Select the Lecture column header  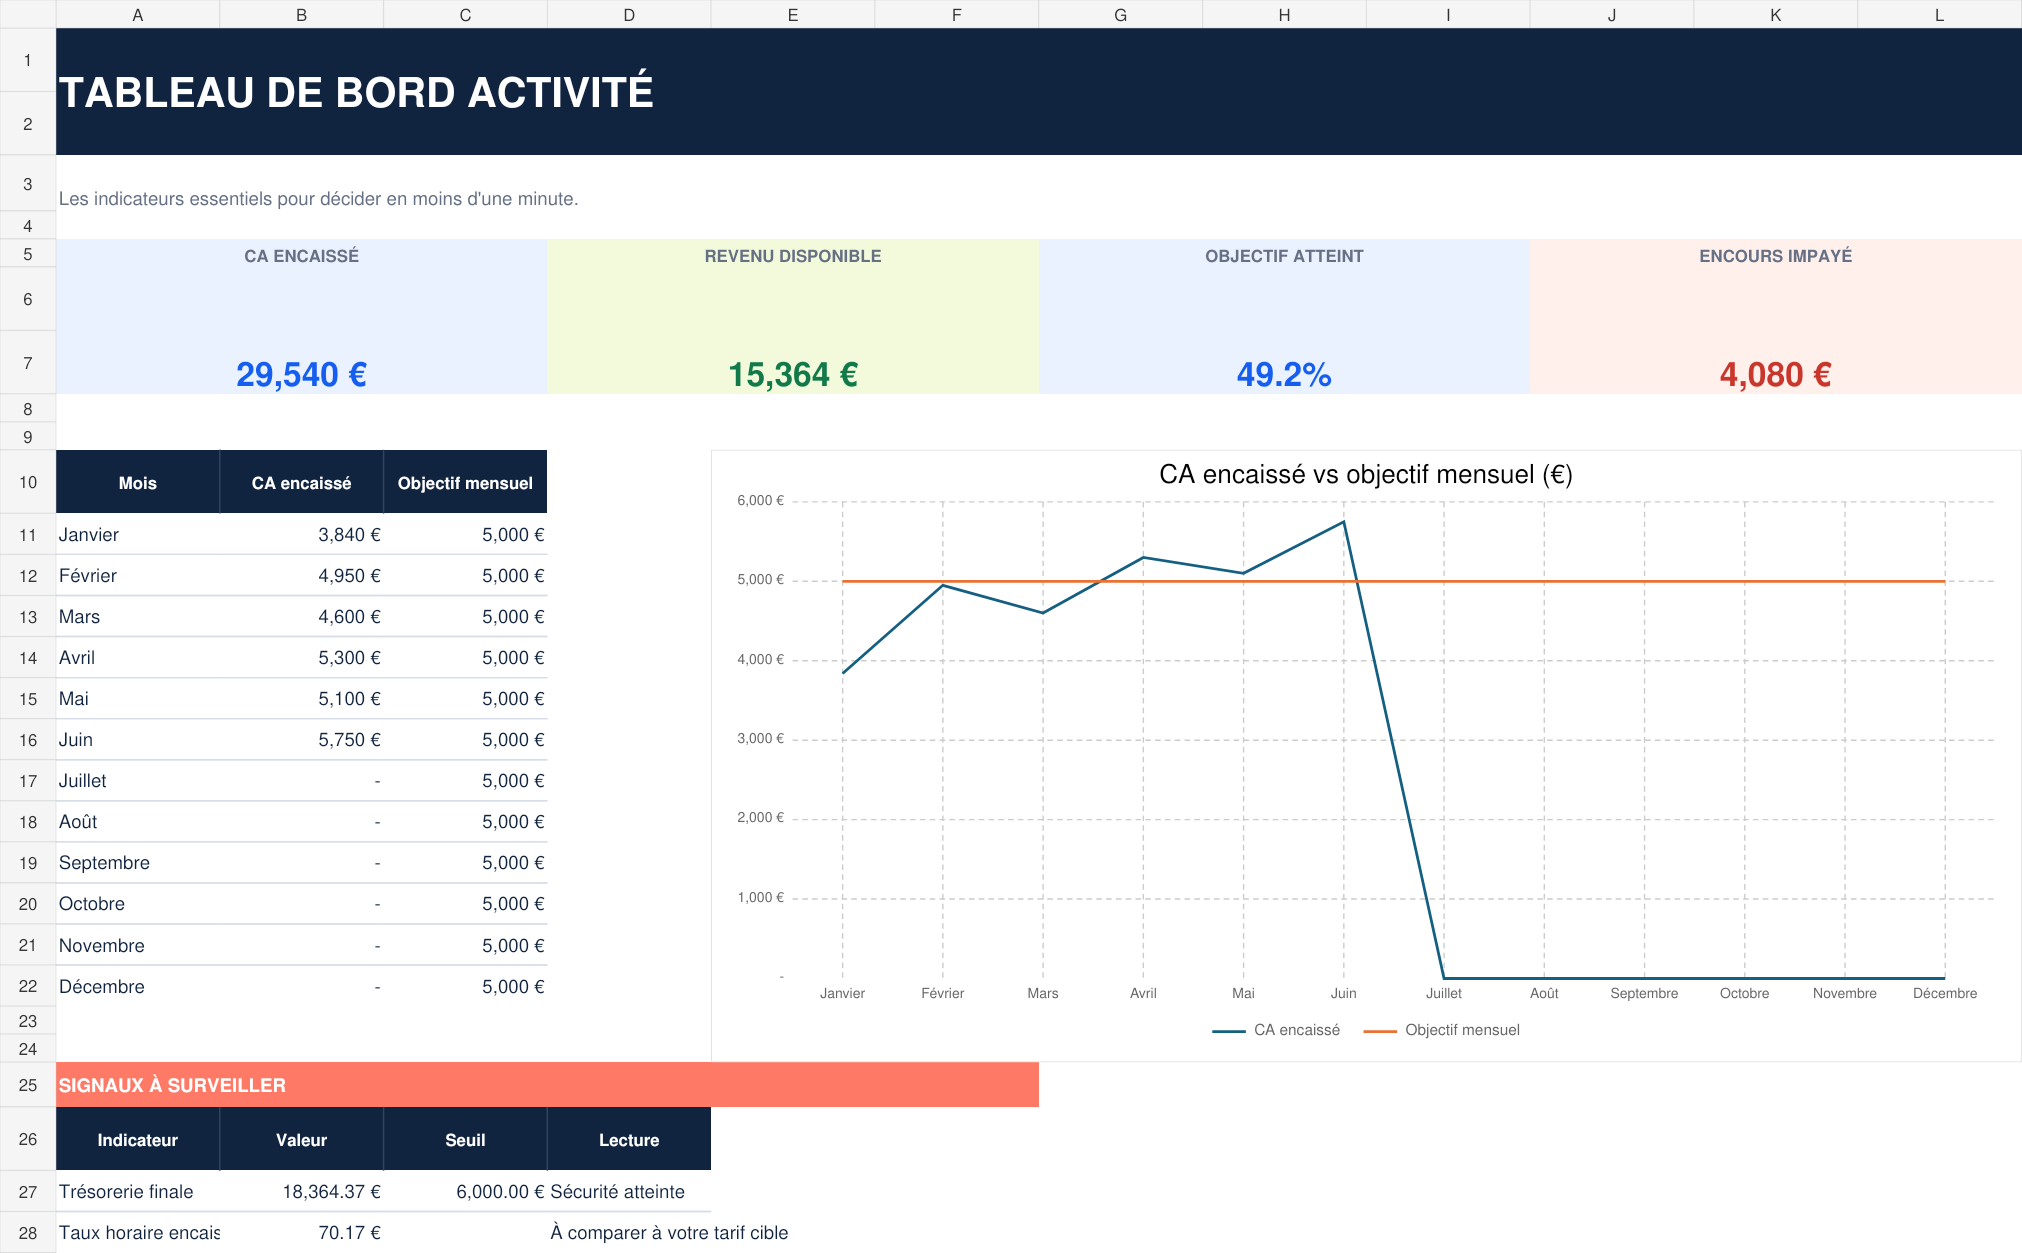point(629,1140)
